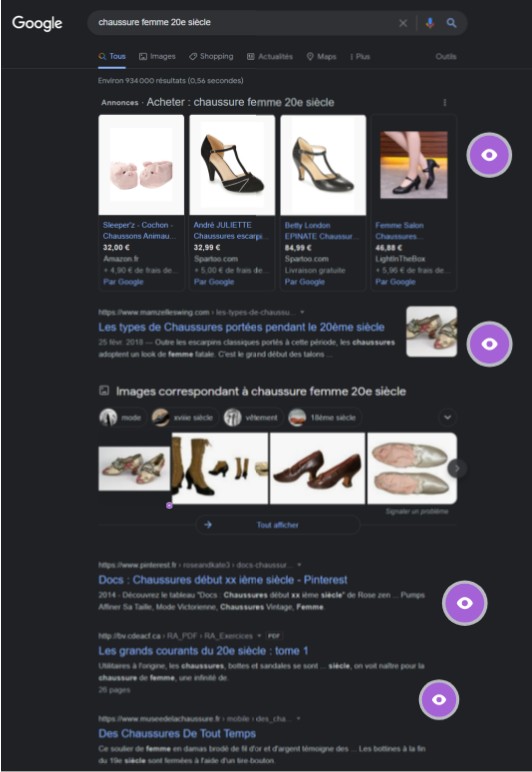
Task: Click the Google logo
Action: (x=37, y=23)
